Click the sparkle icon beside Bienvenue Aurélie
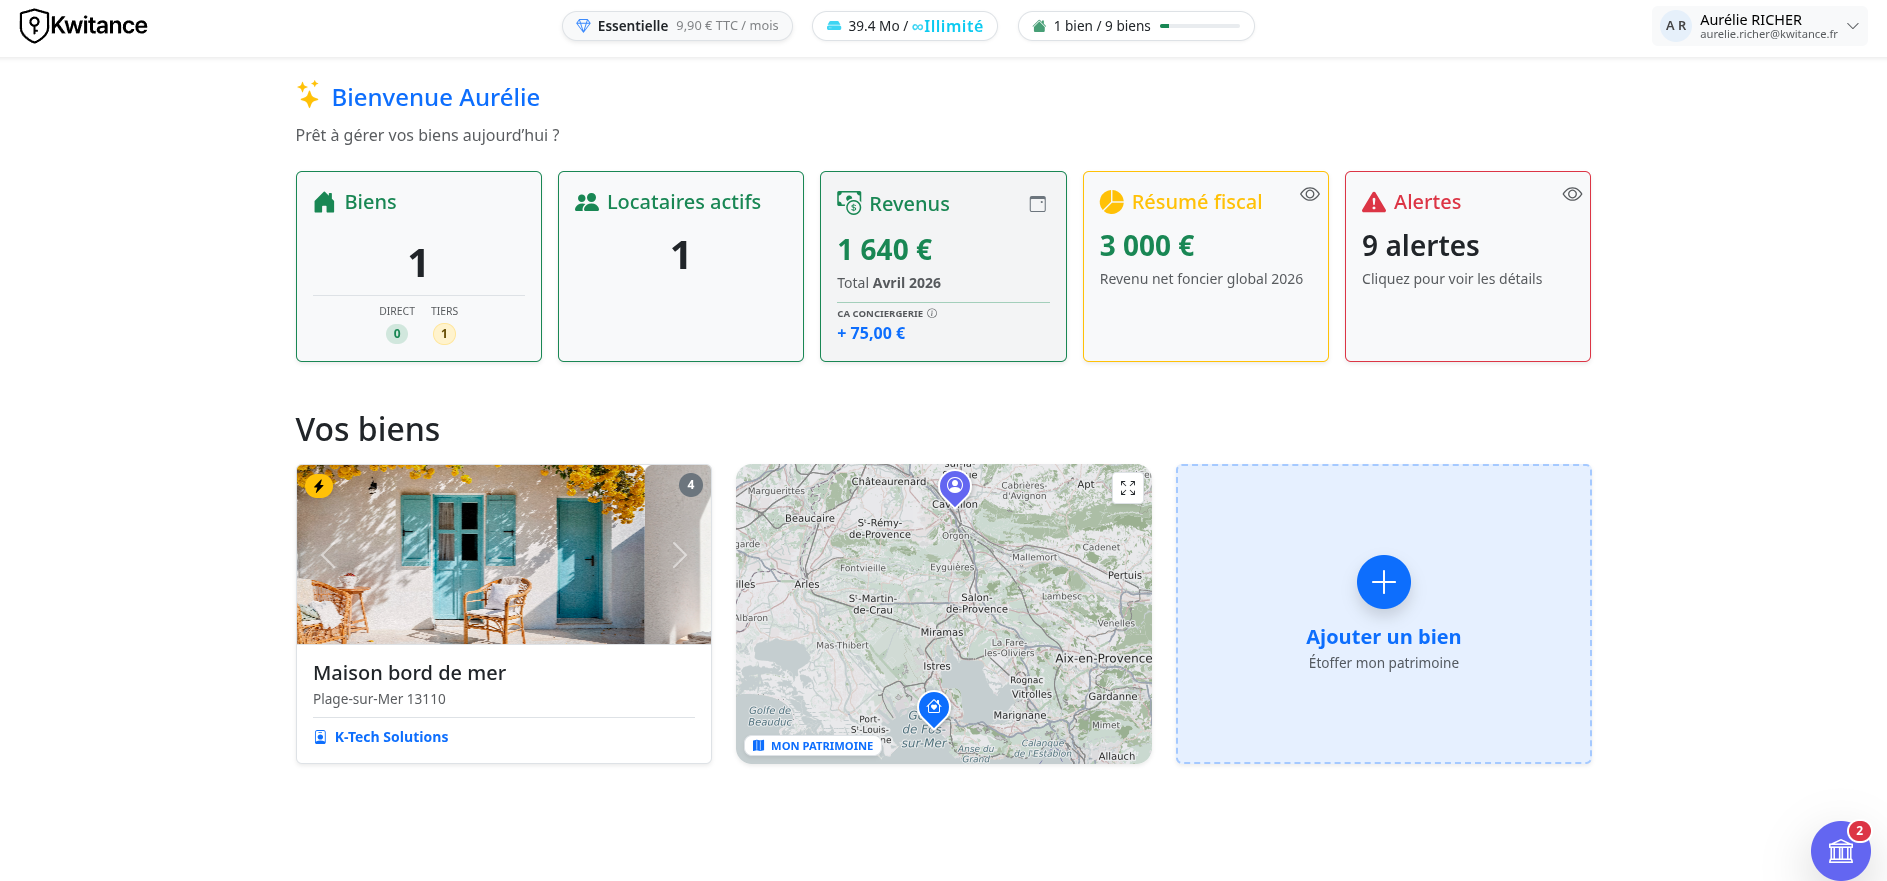Screen dimensions: 1887x881 click(308, 95)
